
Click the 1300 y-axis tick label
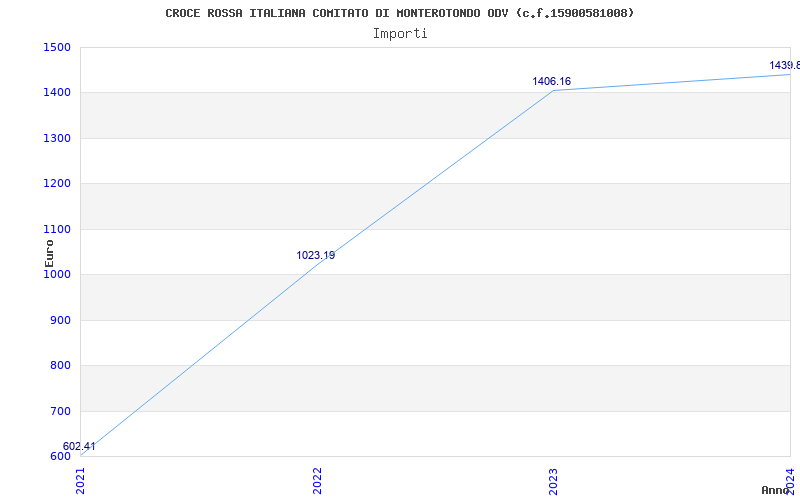(x=57, y=138)
